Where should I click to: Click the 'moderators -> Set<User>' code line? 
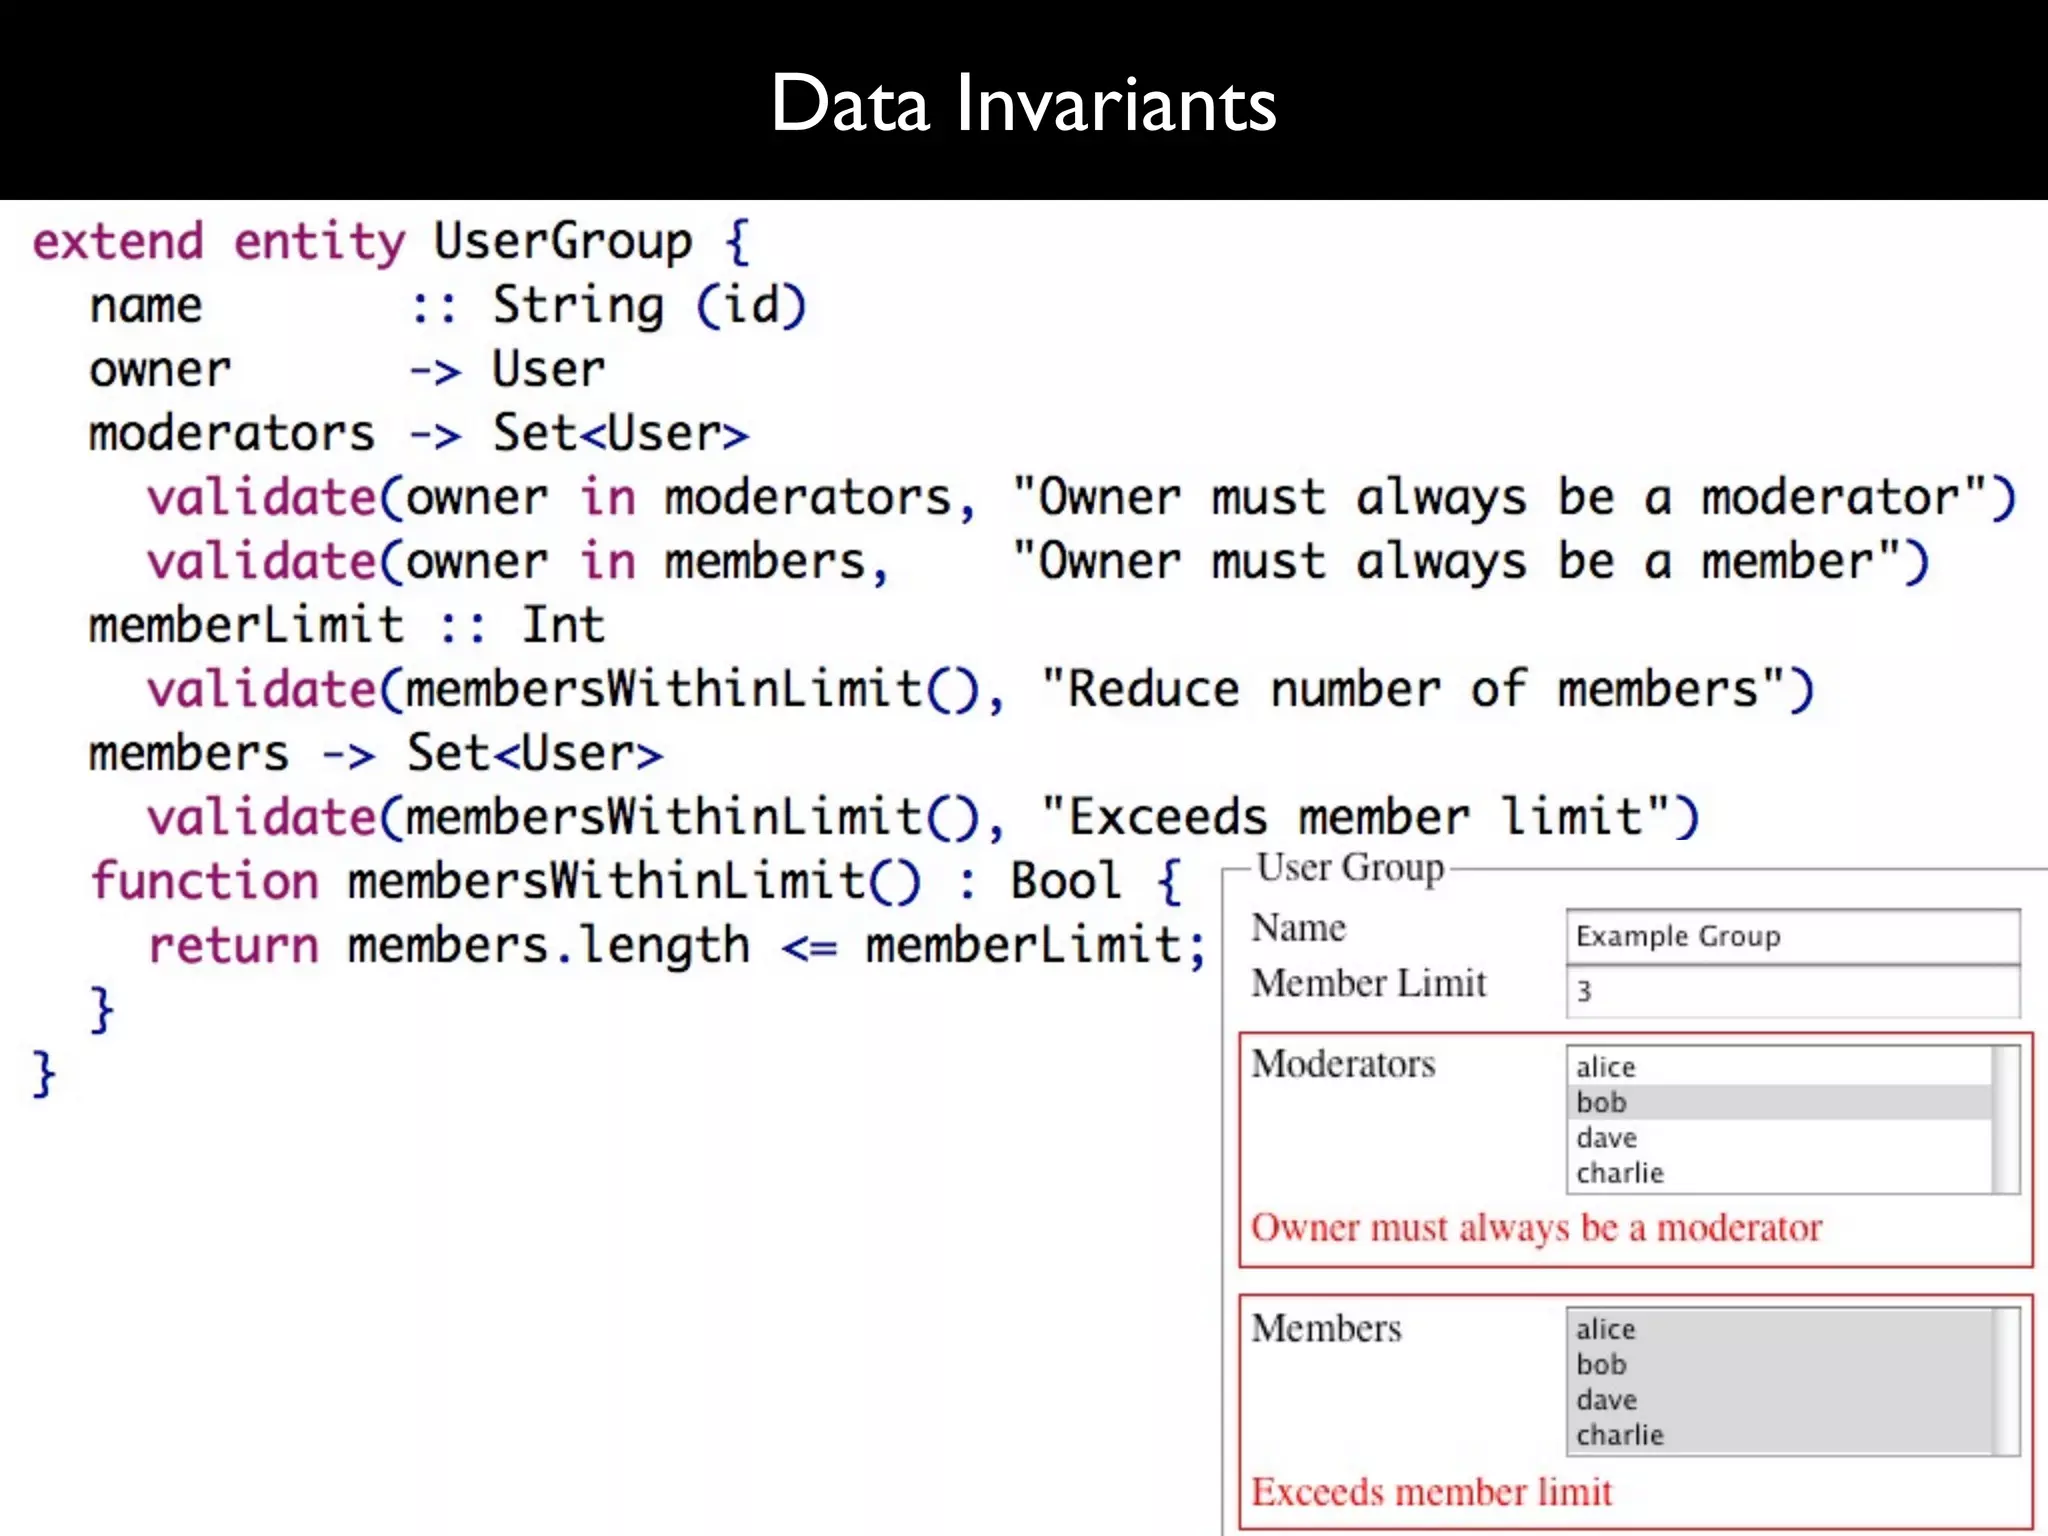pos(418,434)
